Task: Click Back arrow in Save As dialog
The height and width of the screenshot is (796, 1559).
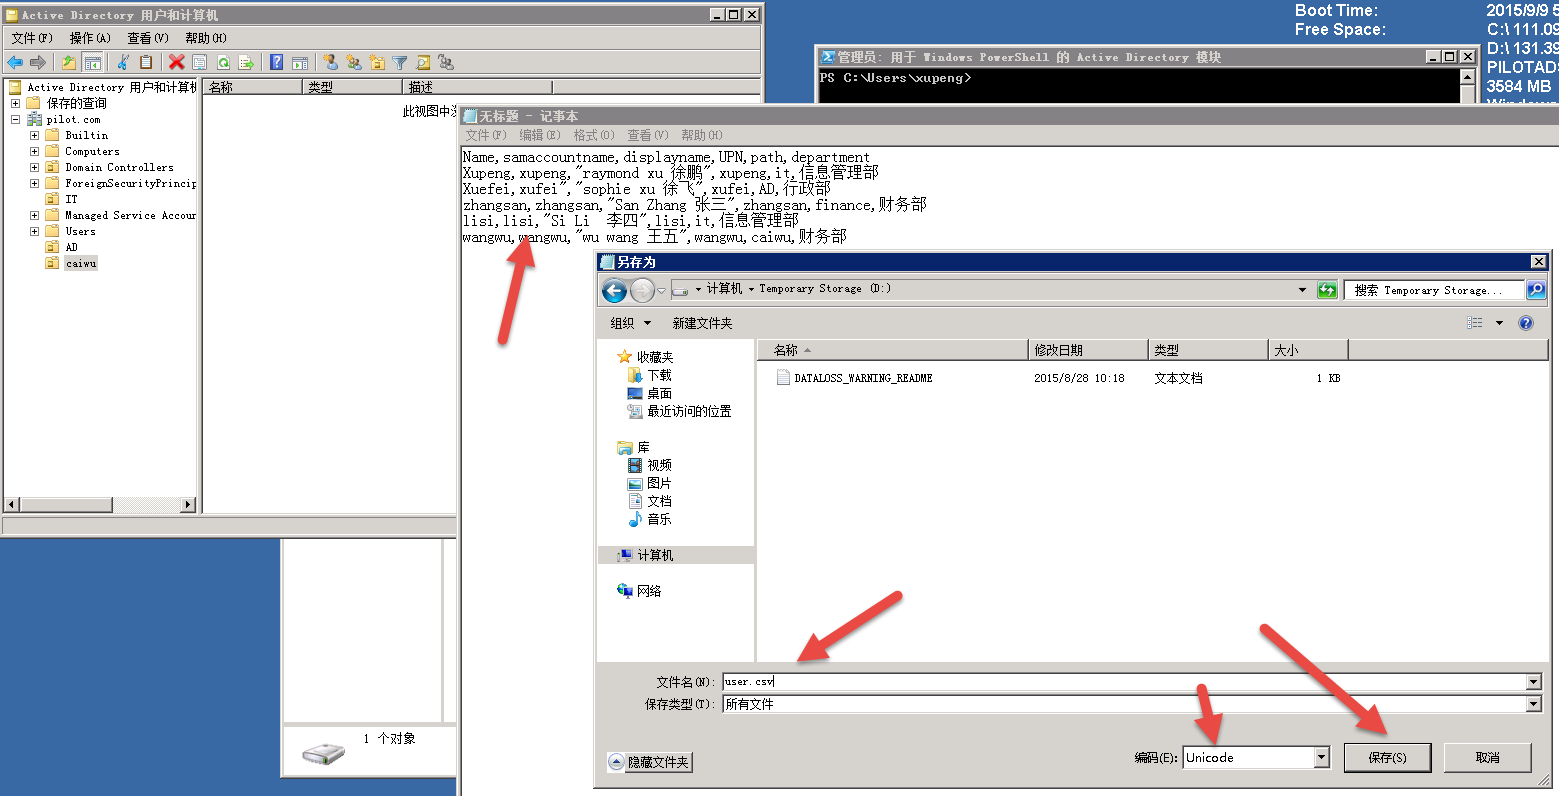Action: [614, 290]
